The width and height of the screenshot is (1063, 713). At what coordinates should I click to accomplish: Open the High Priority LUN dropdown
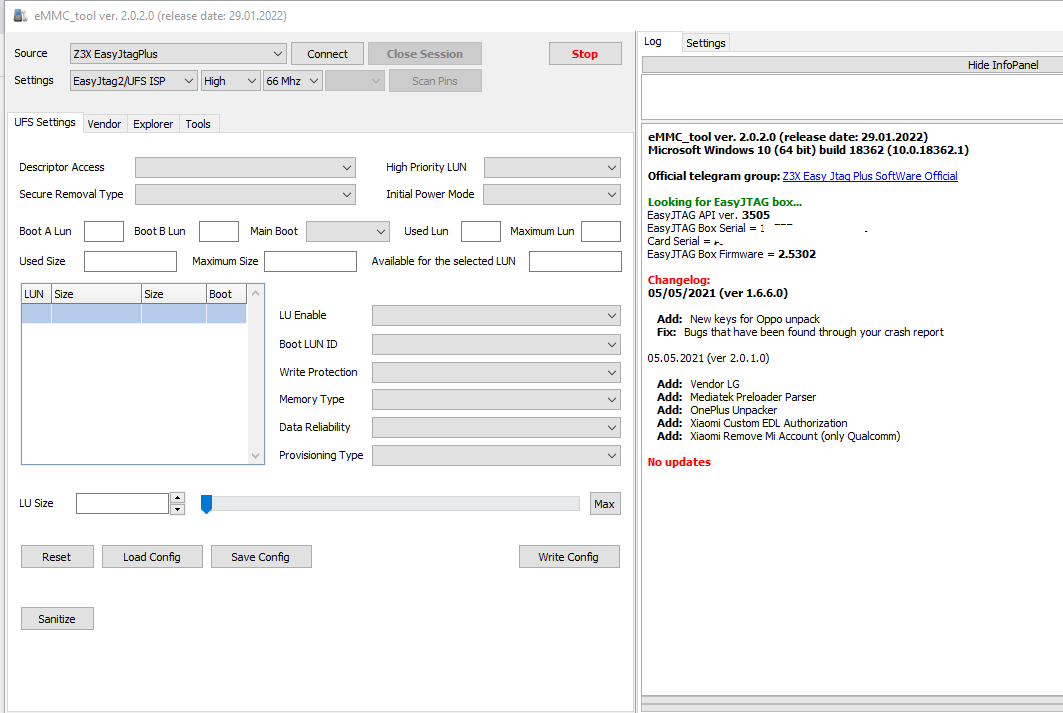(552, 167)
